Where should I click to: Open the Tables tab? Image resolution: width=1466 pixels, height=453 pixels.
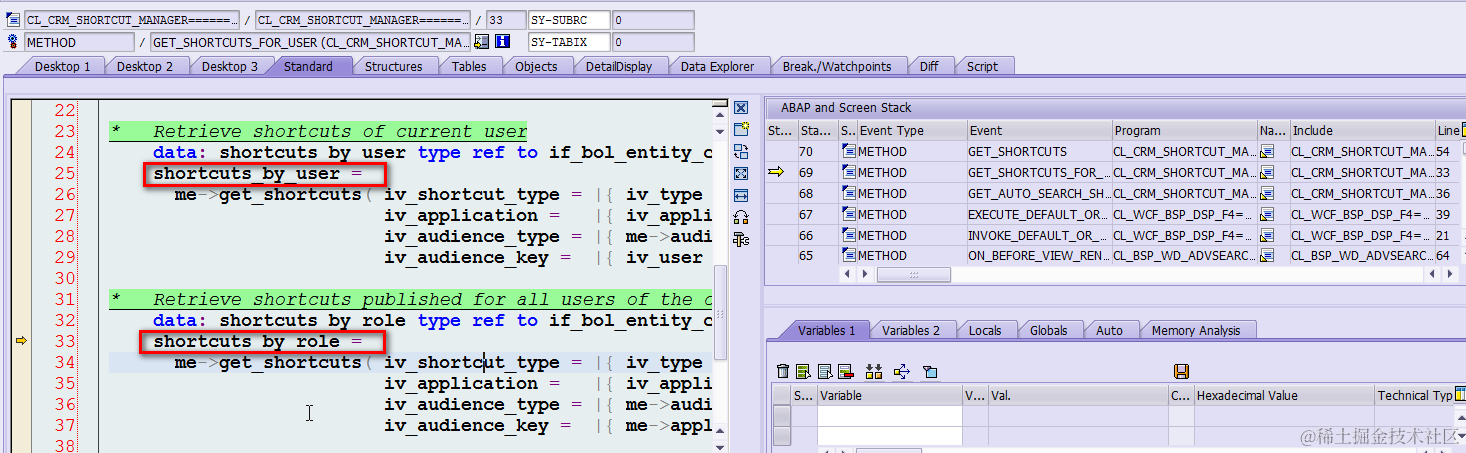tap(469, 66)
